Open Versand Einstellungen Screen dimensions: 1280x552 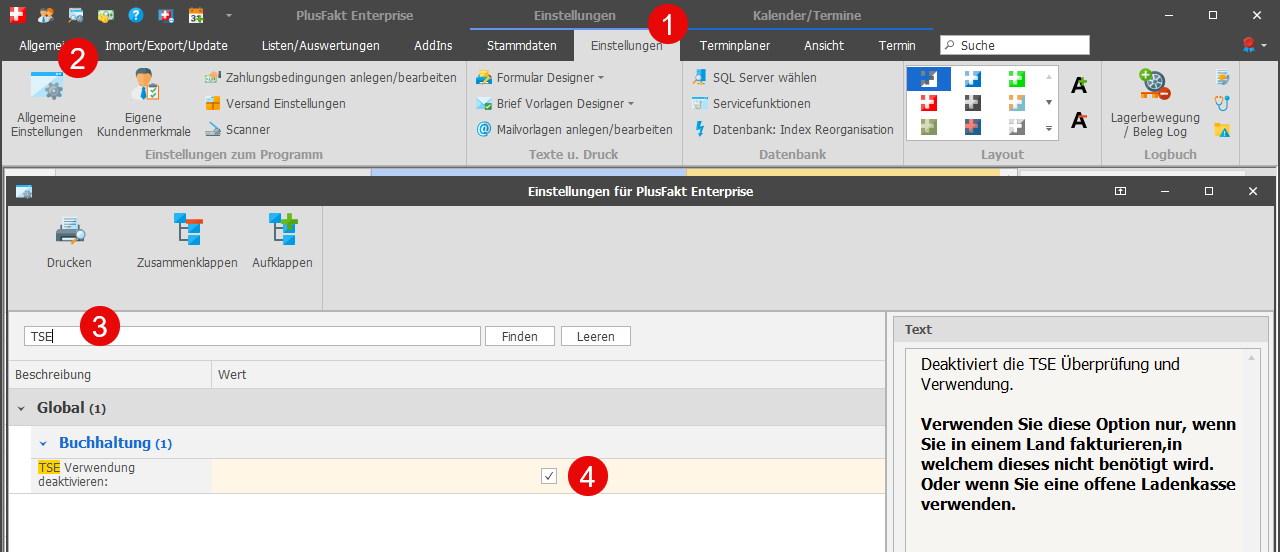coord(275,103)
